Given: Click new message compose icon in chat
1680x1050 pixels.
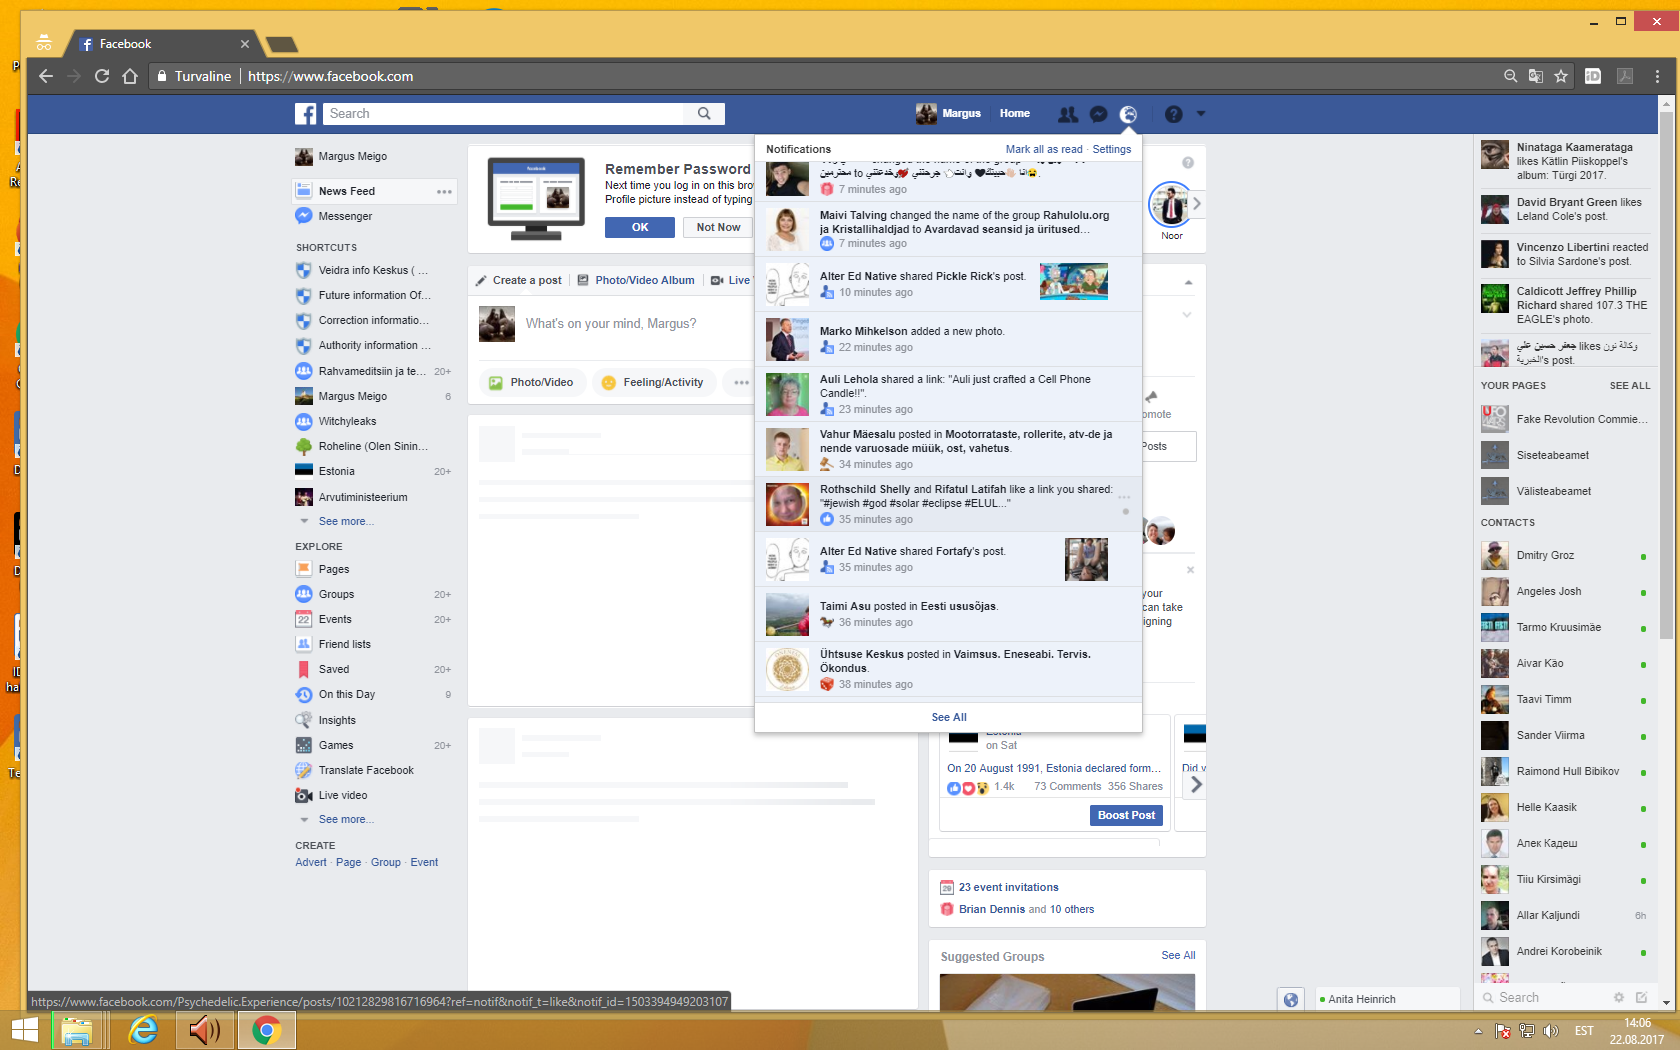Looking at the screenshot, I should pyautogui.click(x=1641, y=998).
